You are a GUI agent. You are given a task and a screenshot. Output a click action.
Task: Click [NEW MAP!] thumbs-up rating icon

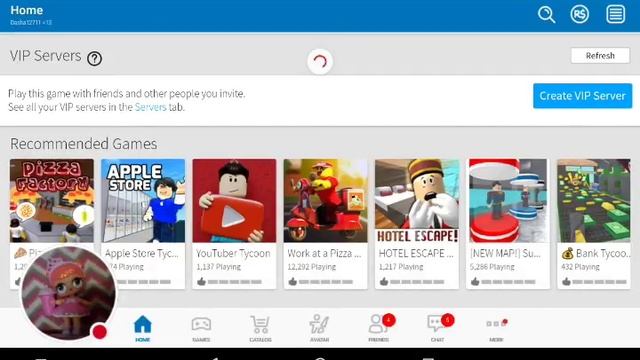coord(475,282)
